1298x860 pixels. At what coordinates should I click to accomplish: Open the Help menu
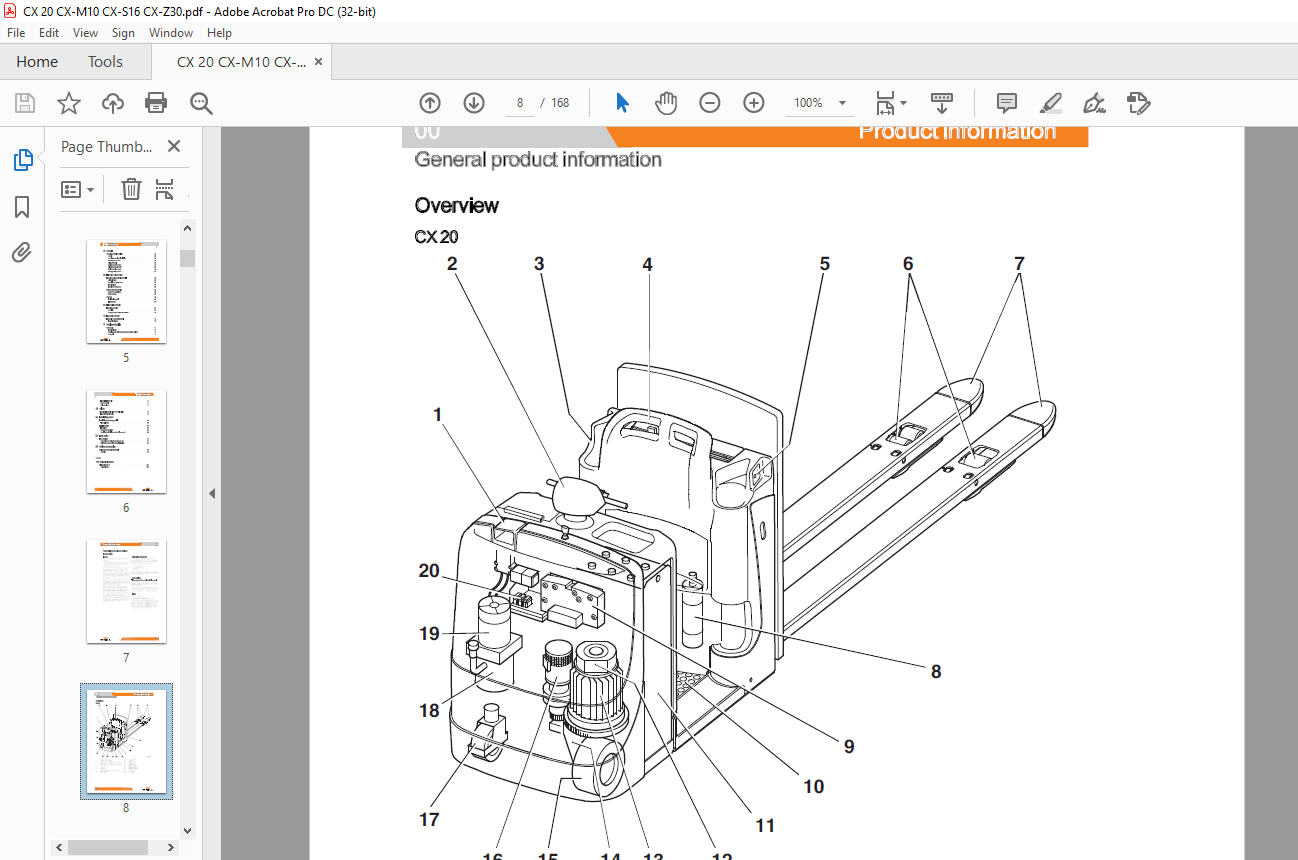coord(219,33)
